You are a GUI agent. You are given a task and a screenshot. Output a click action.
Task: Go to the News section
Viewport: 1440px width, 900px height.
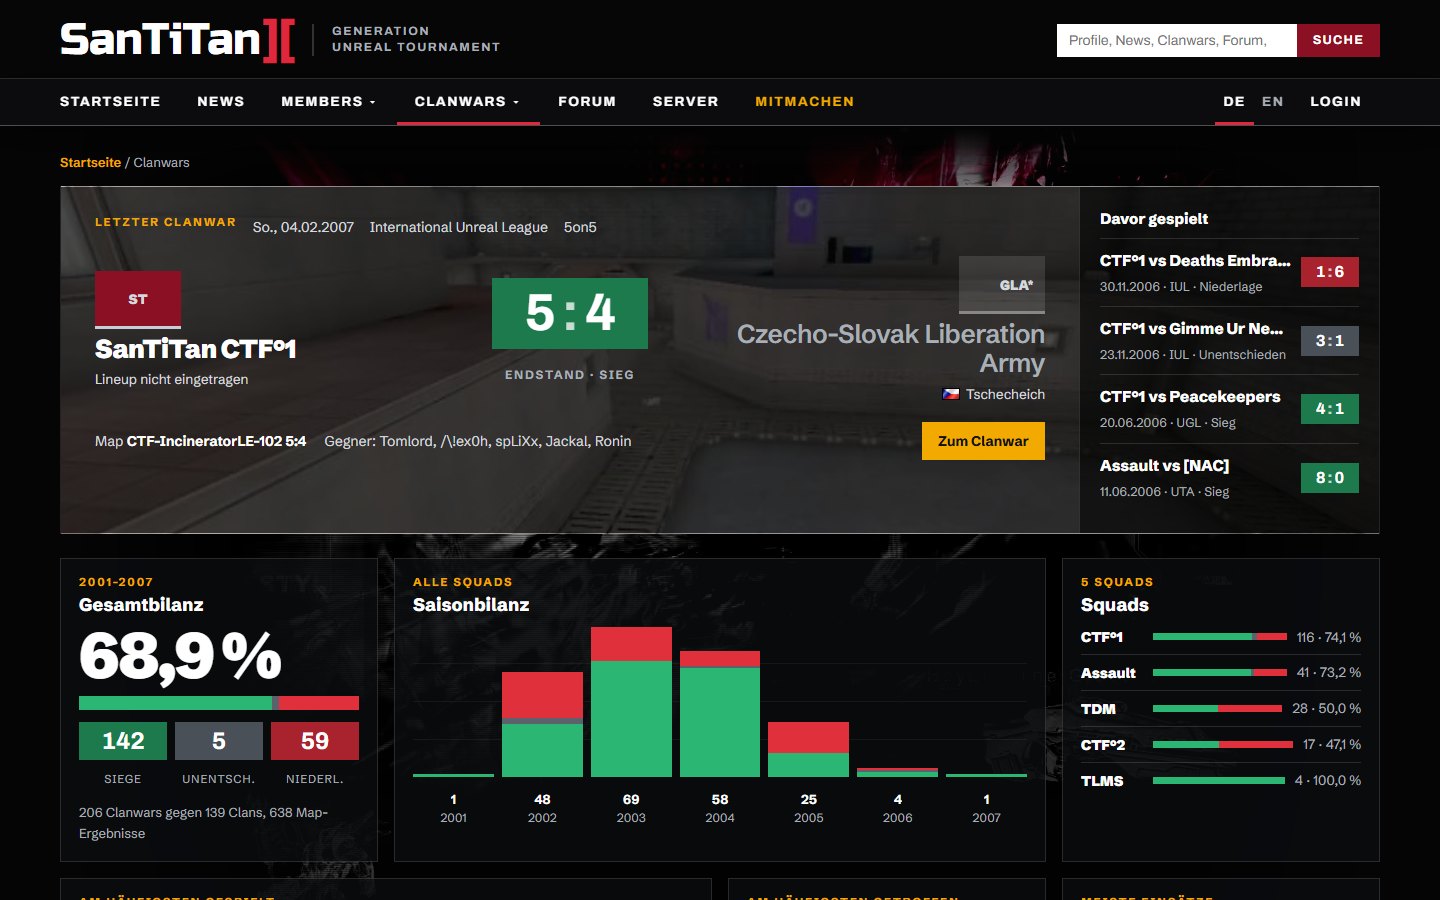(221, 101)
